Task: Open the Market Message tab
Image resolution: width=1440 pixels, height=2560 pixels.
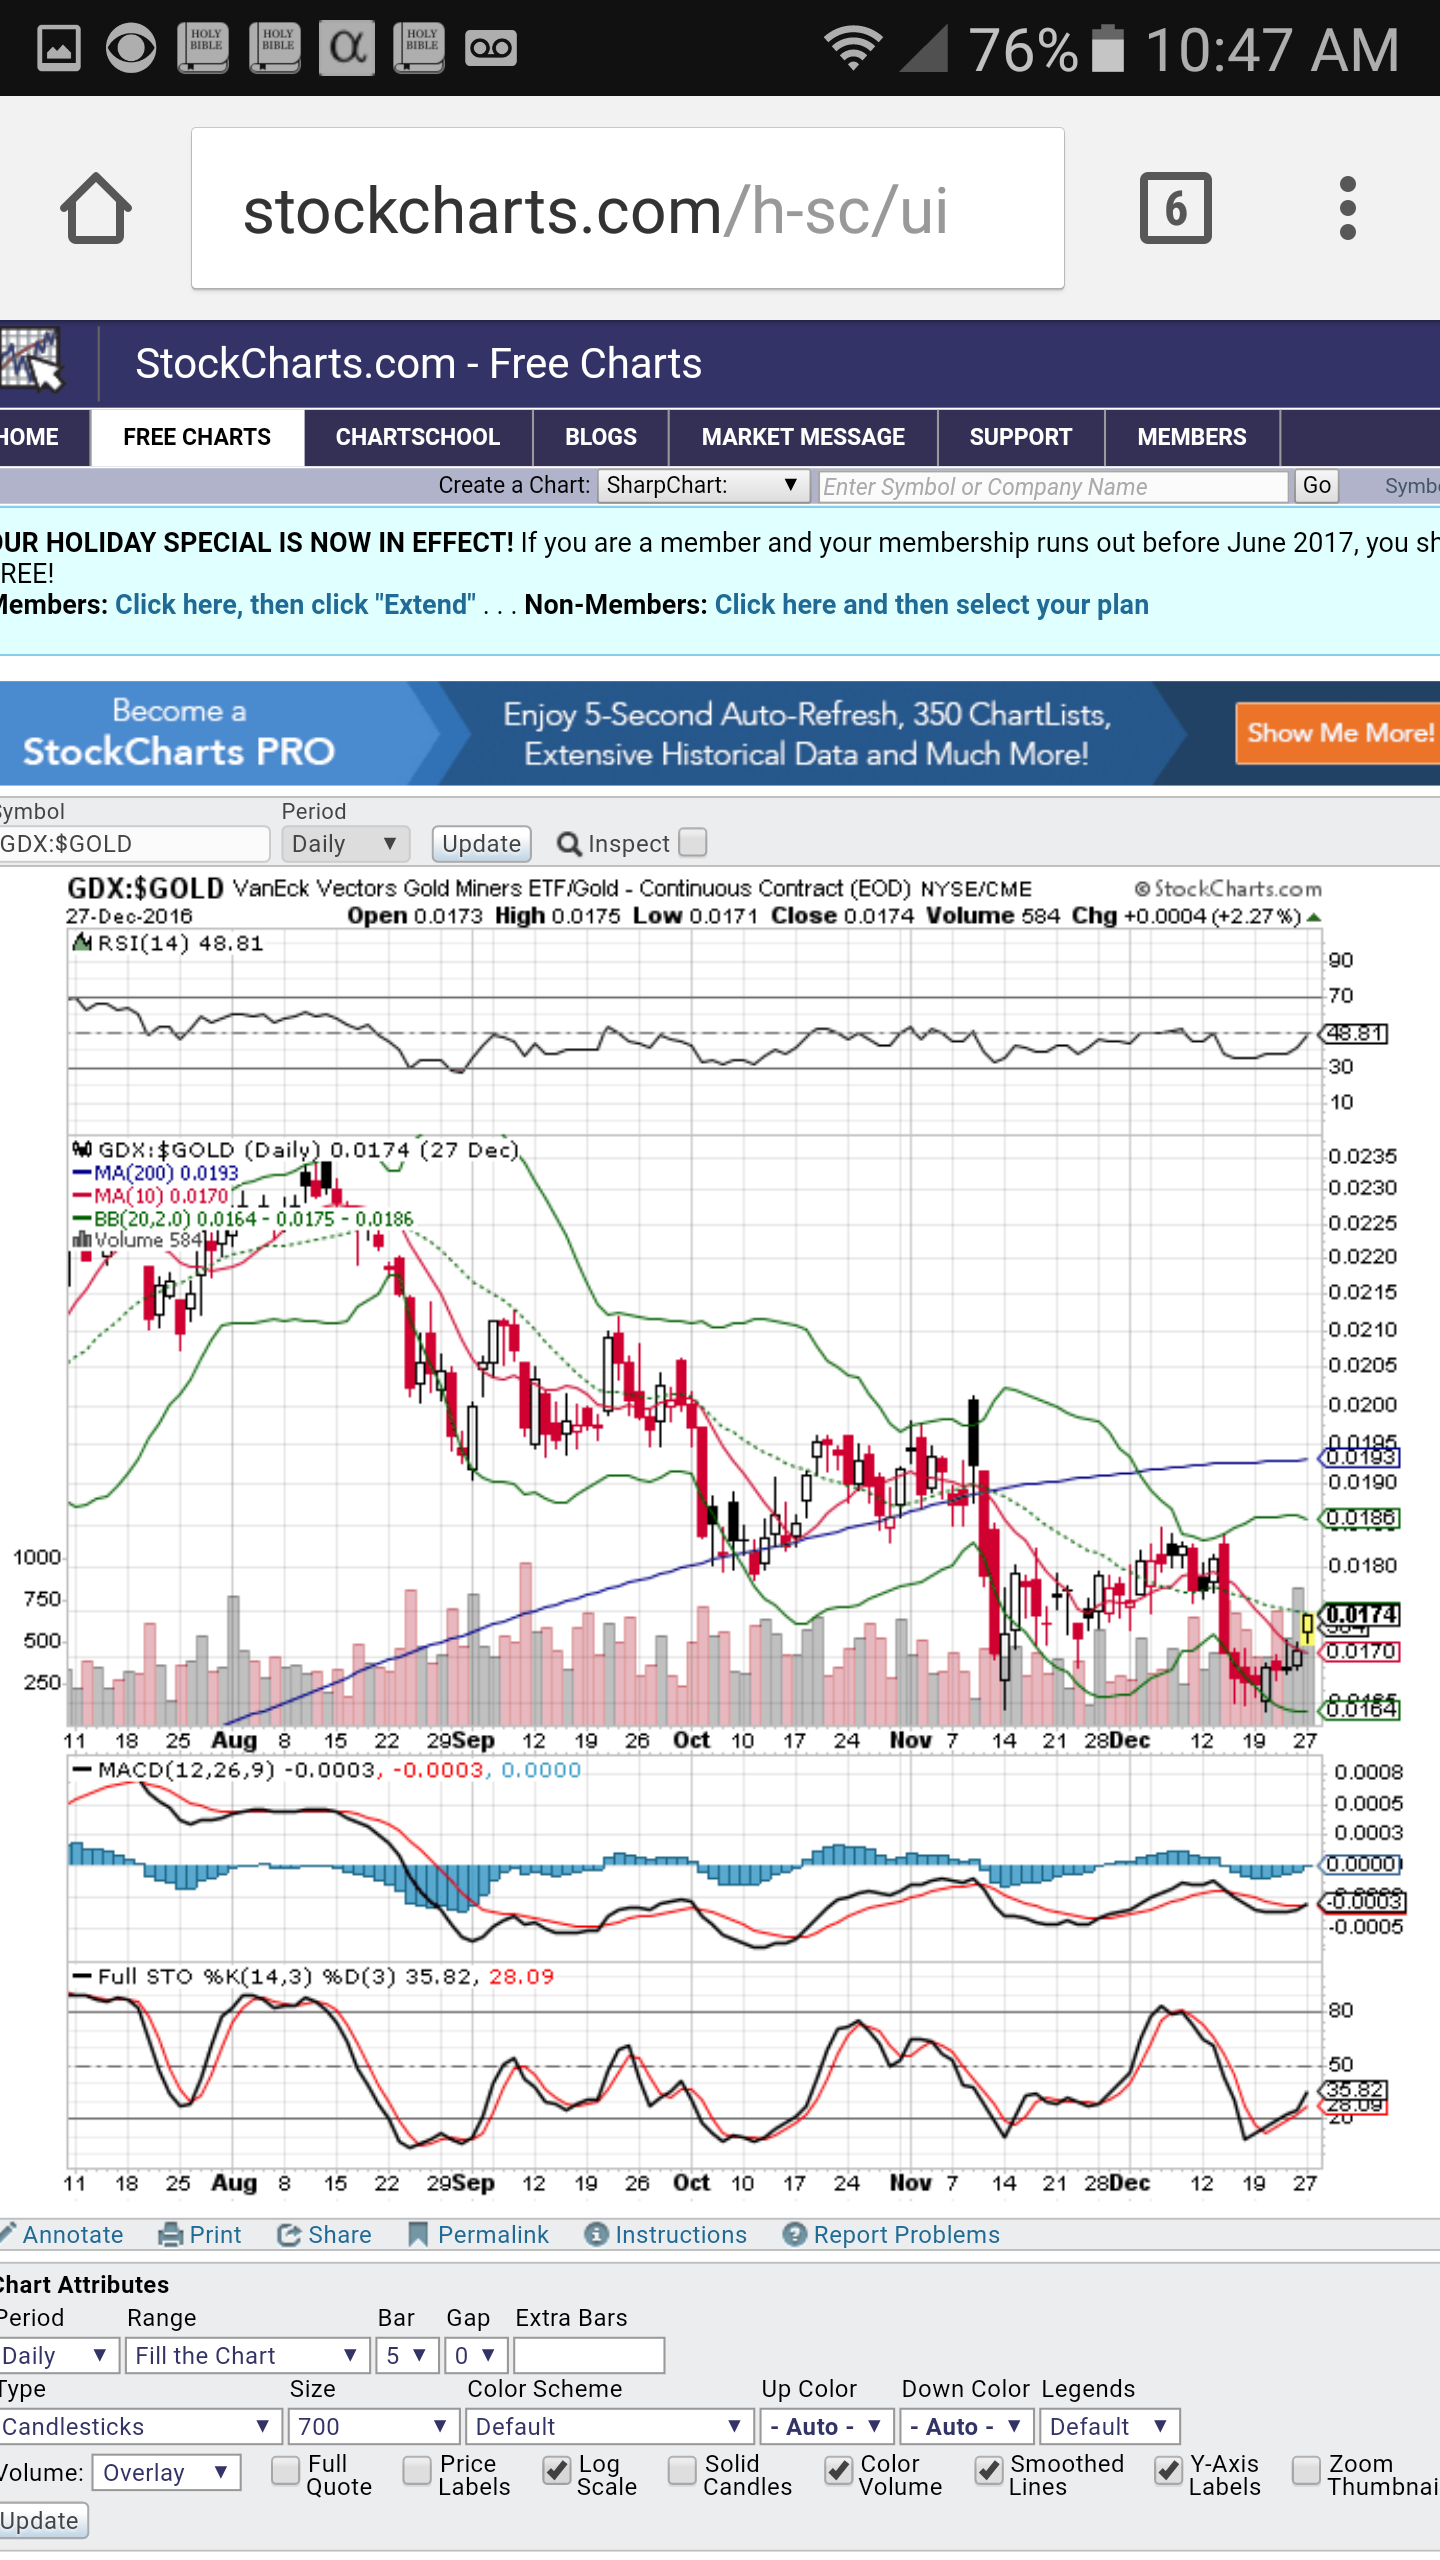Action: pyautogui.click(x=802, y=437)
